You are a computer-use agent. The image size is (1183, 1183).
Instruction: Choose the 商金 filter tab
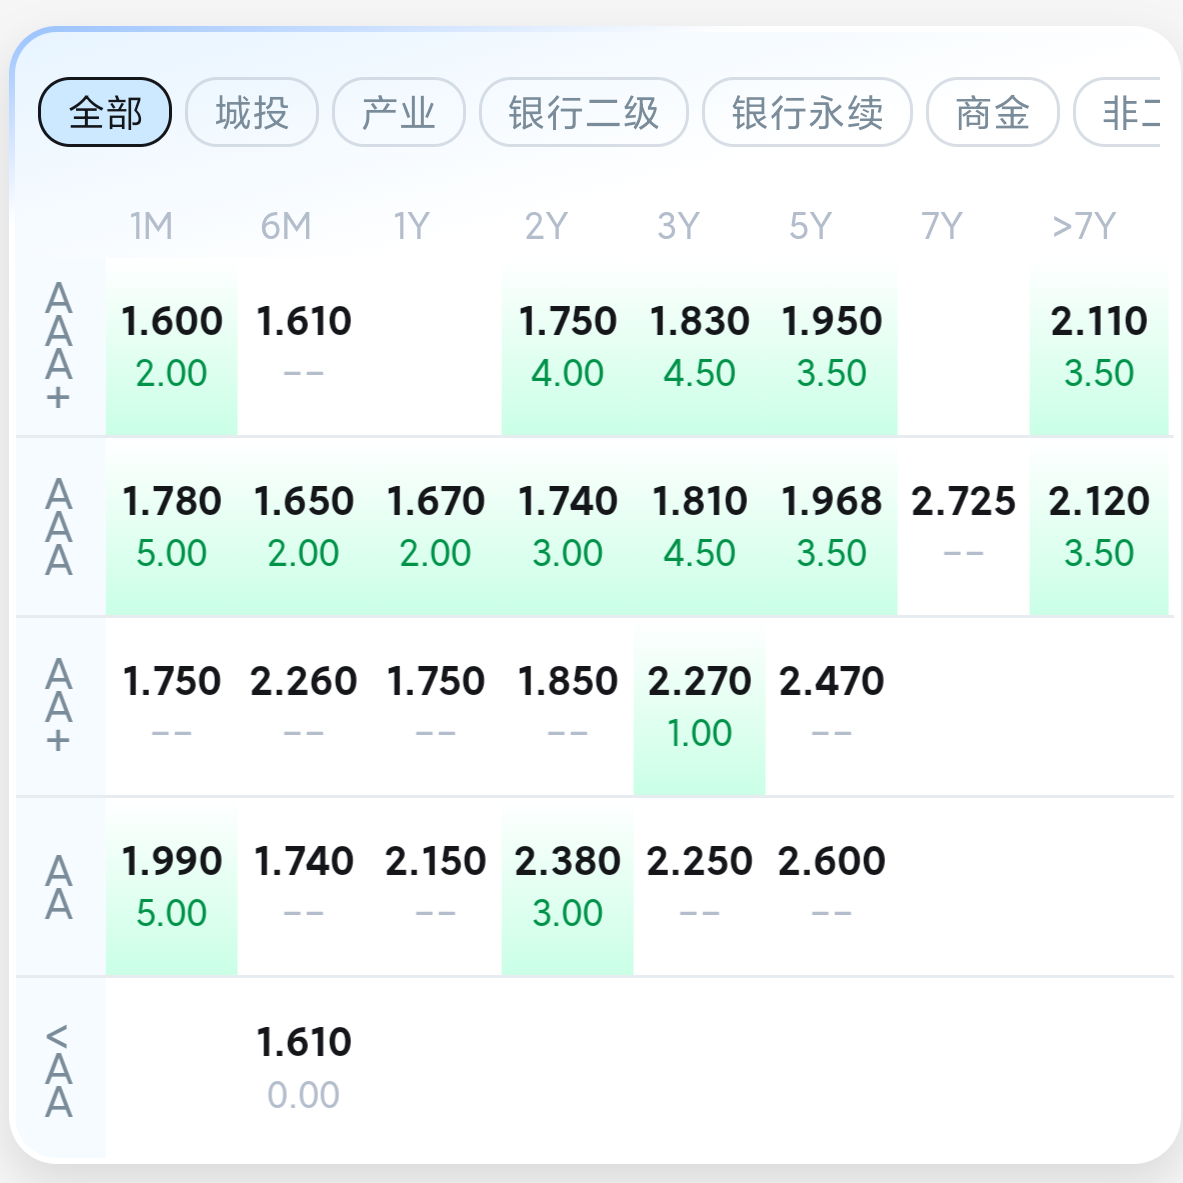click(x=992, y=112)
